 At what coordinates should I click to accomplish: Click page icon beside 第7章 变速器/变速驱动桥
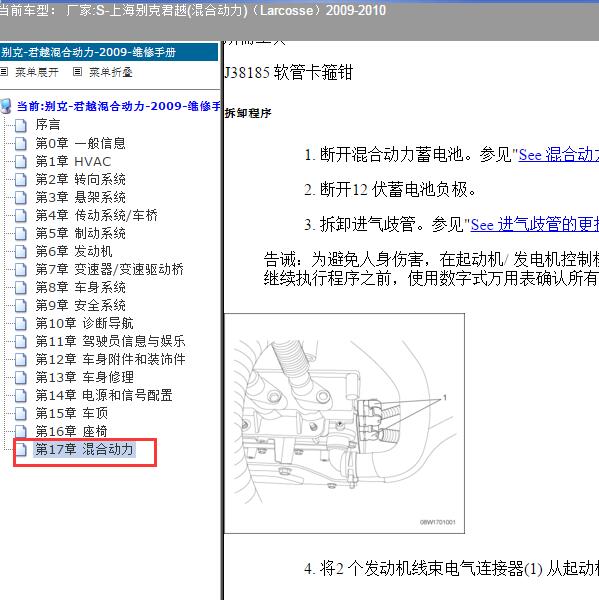pos(21,269)
